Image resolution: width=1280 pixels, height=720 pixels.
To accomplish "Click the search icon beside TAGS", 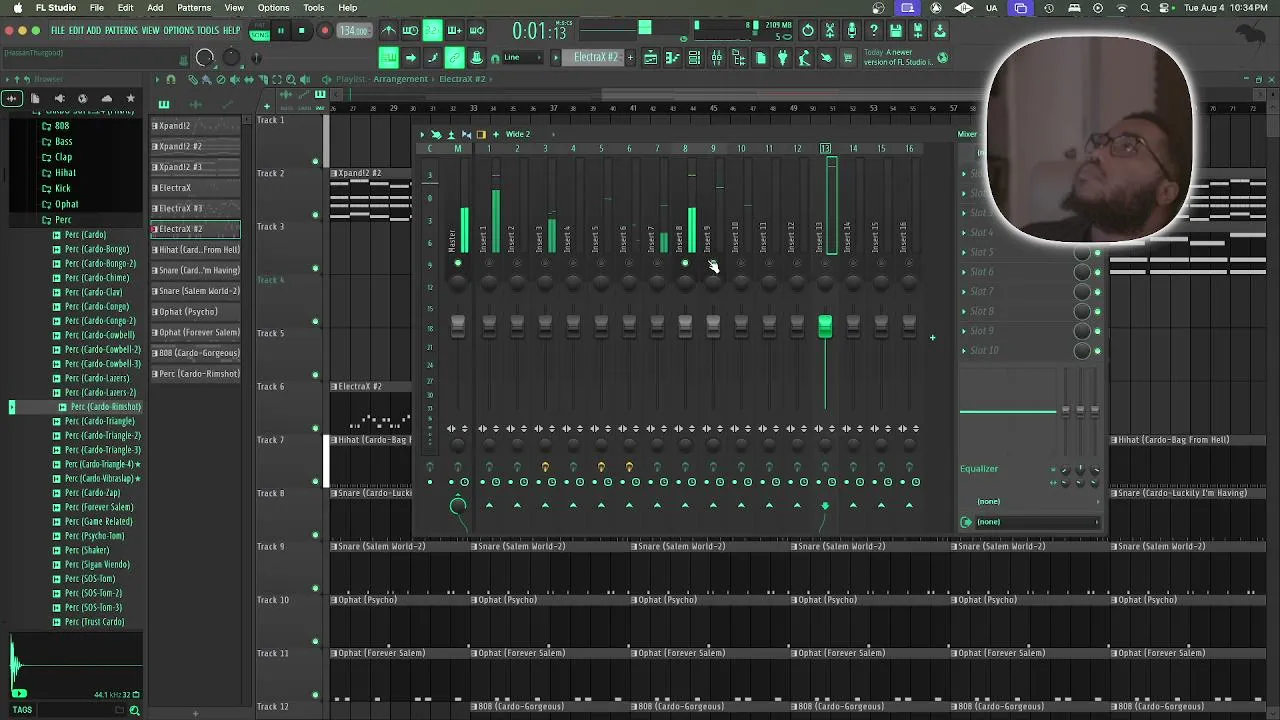I will click(x=134, y=710).
